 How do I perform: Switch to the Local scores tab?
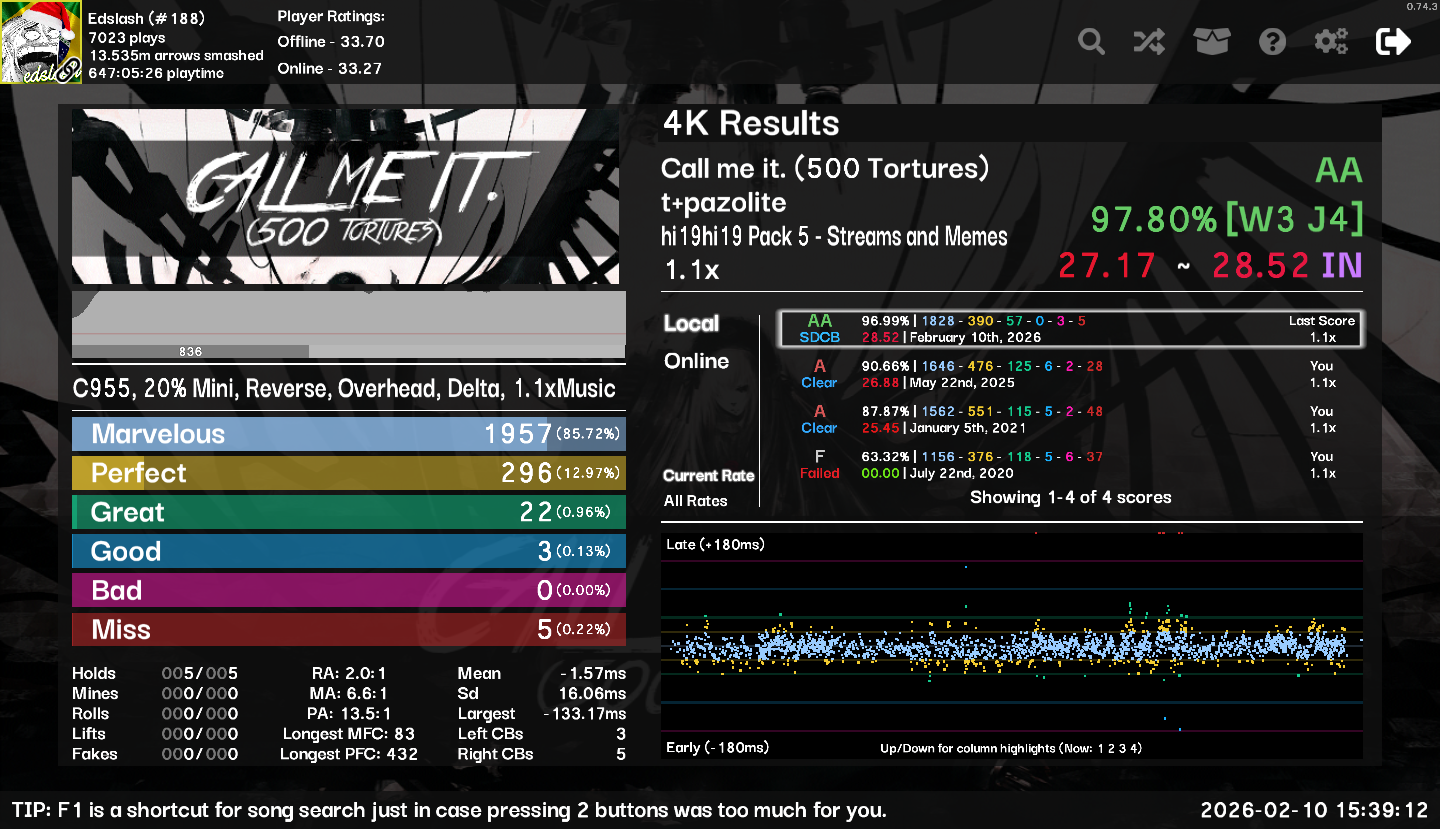pos(691,324)
